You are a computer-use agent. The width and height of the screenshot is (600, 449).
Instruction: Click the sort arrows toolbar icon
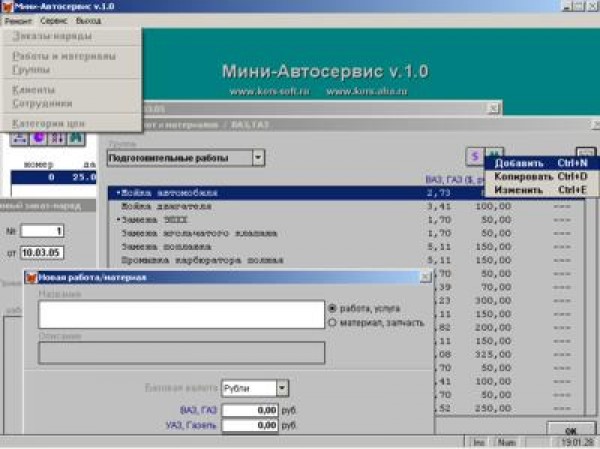pos(55,139)
